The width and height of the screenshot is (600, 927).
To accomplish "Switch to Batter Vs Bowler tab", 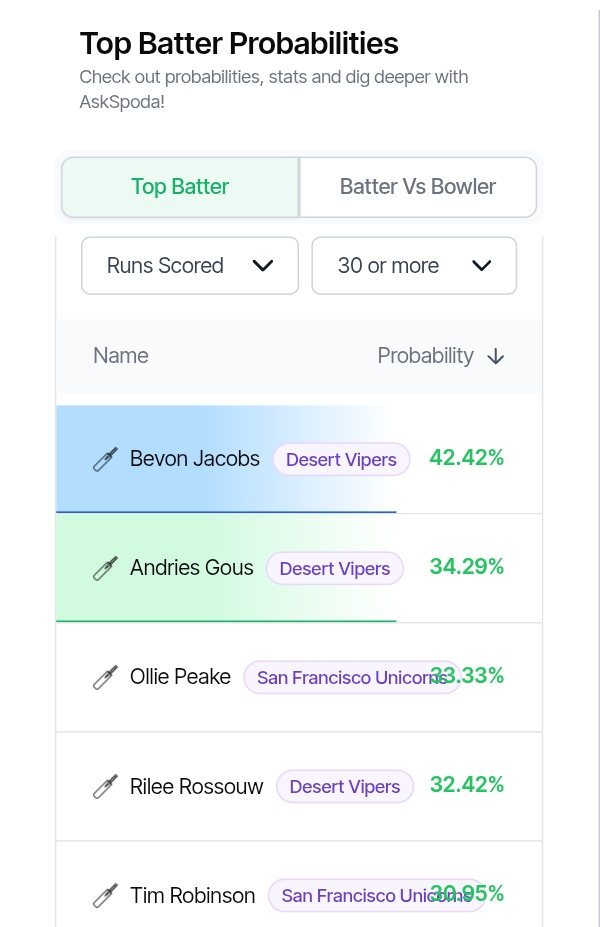I will (x=418, y=187).
